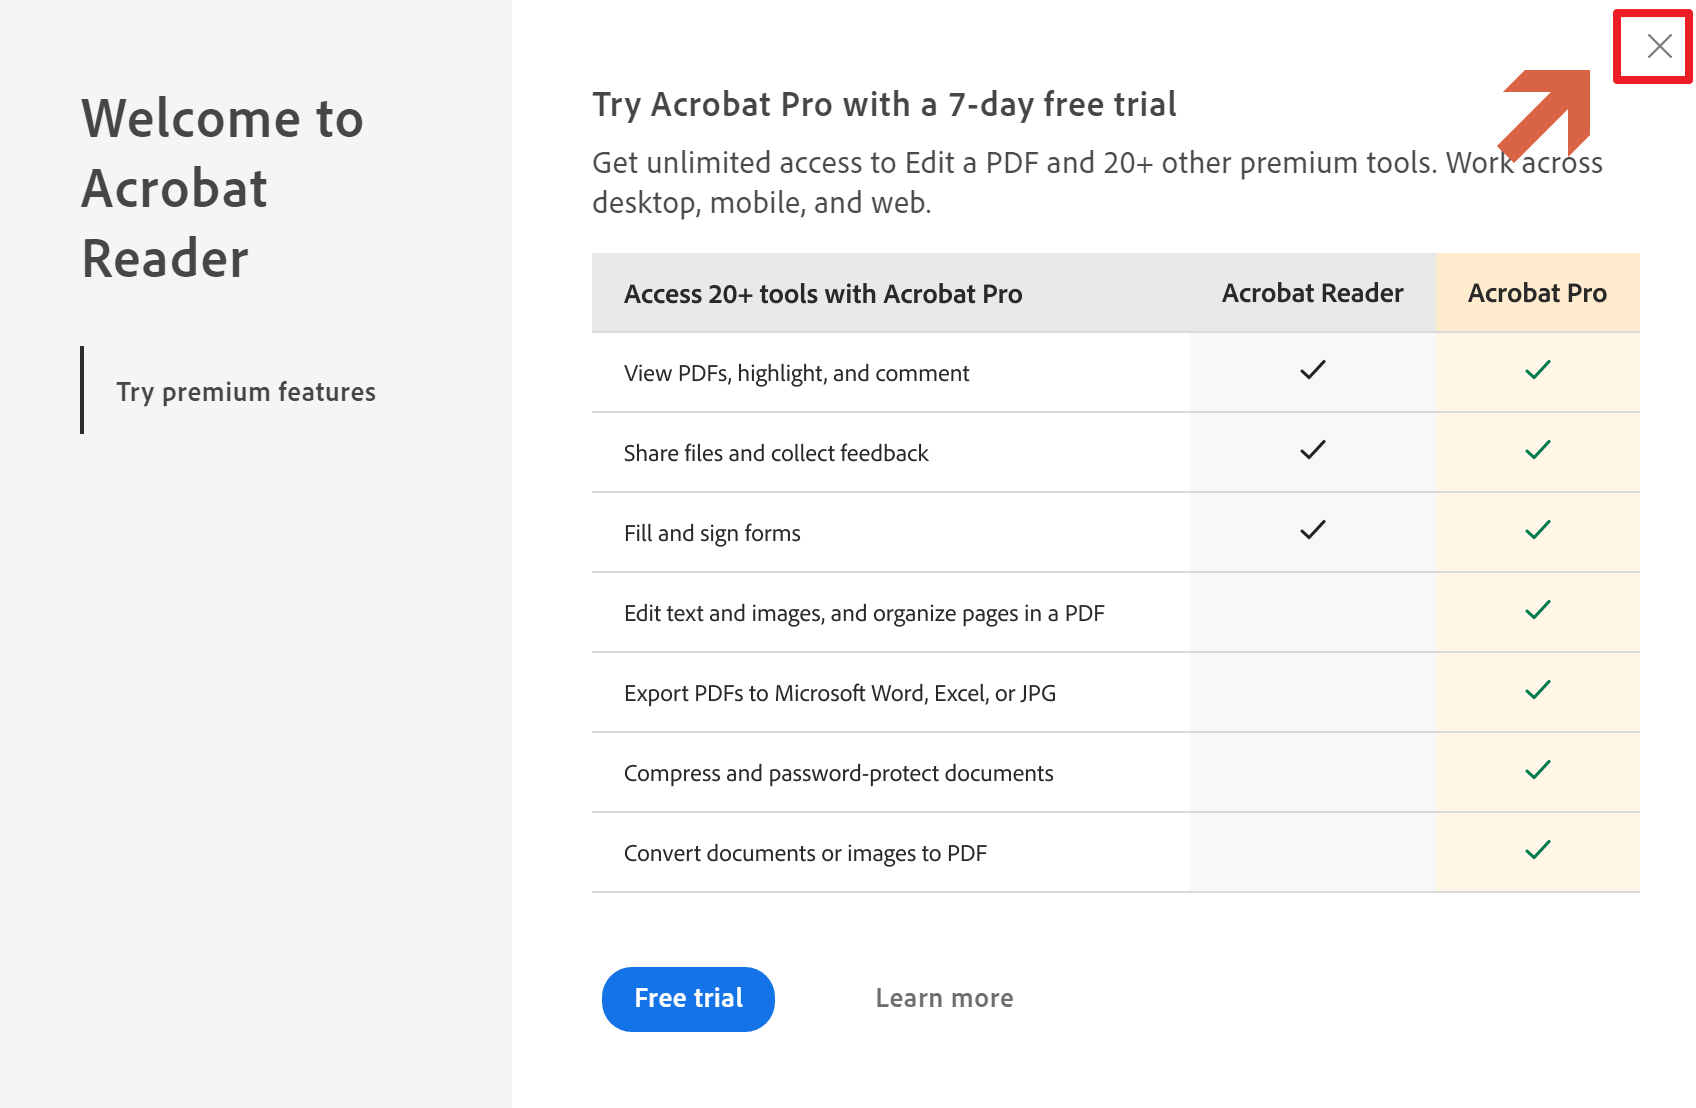Click Acrobat Pro checkmark for Edit text and images

point(1538,610)
